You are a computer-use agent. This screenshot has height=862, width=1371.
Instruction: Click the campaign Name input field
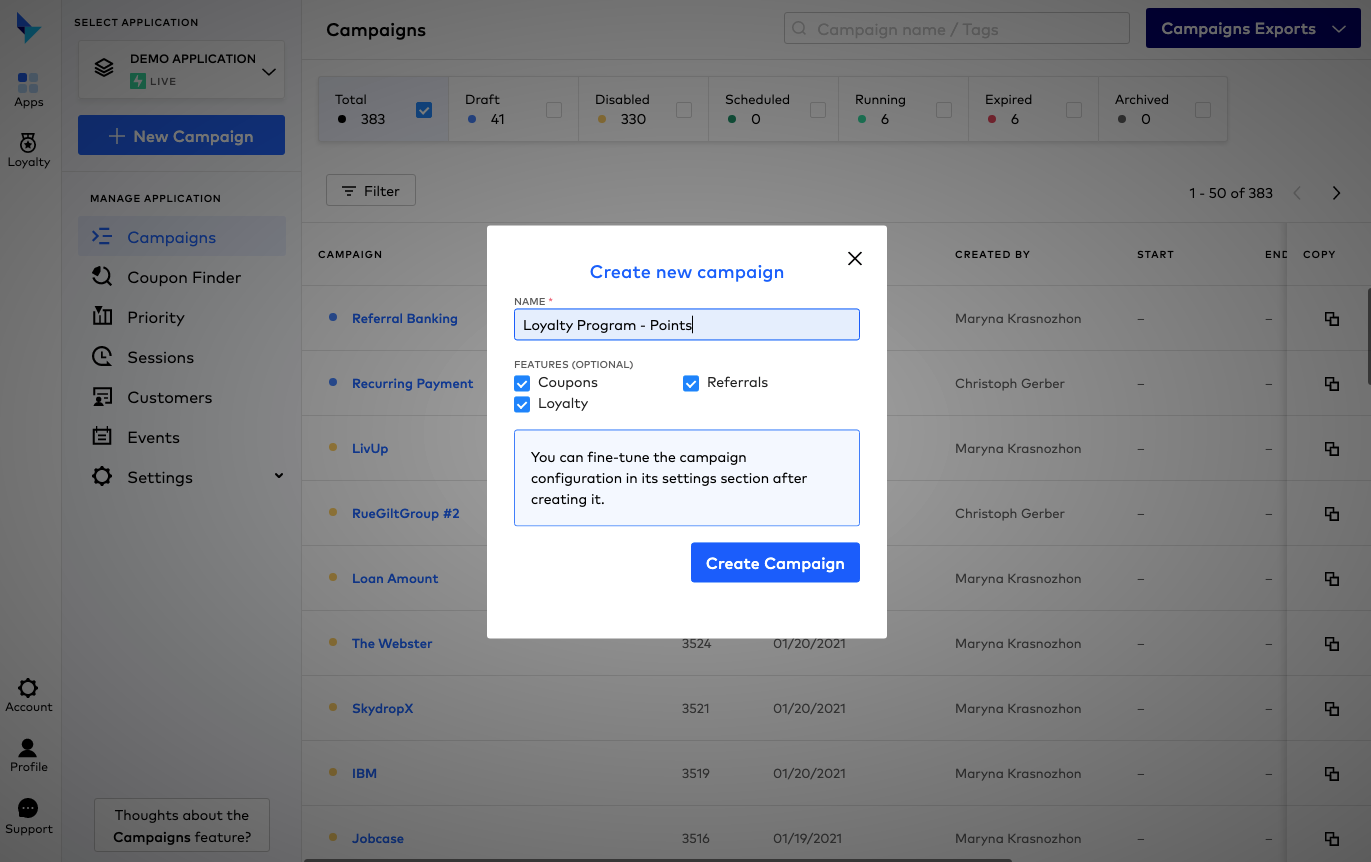pyautogui.click(x=686, y=325)
